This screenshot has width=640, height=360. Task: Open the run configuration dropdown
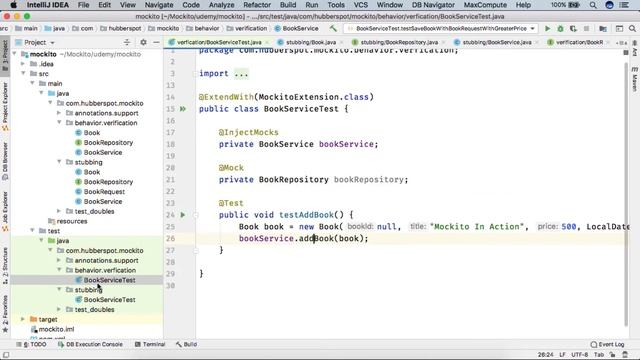pos(533,29)
